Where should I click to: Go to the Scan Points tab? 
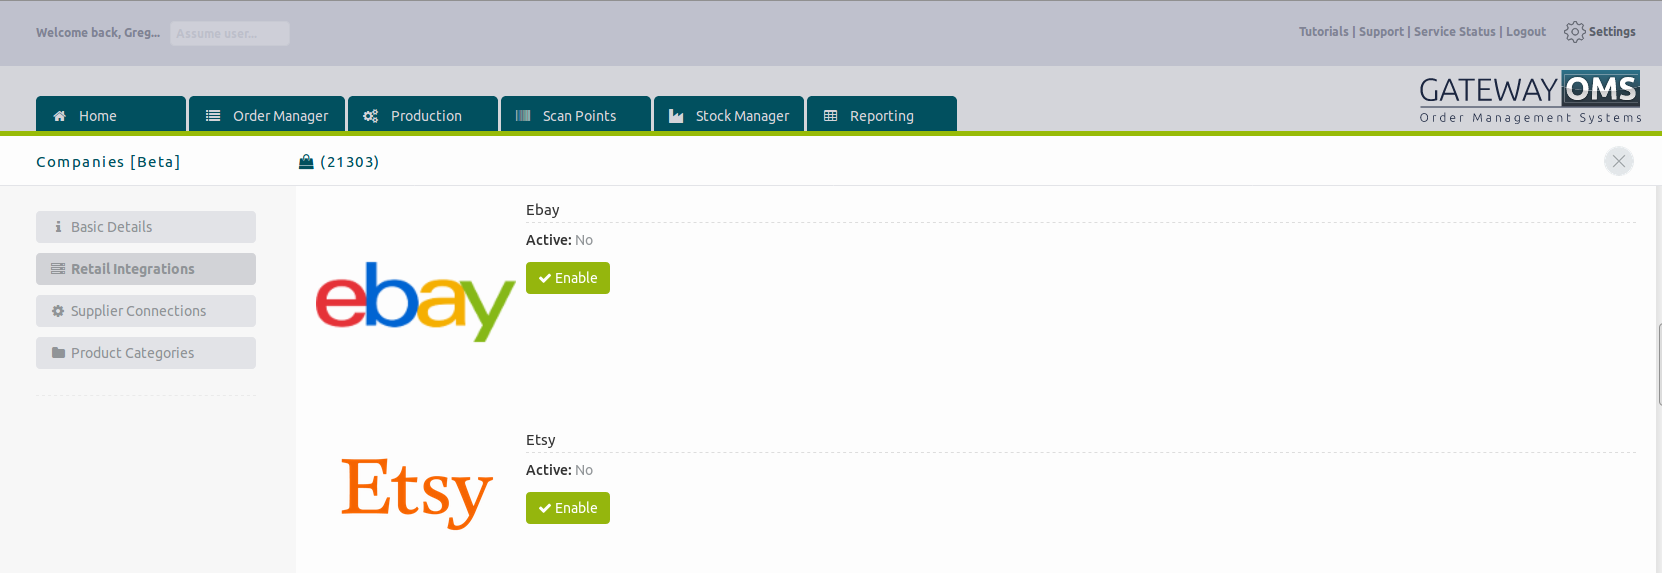(576, 114)
